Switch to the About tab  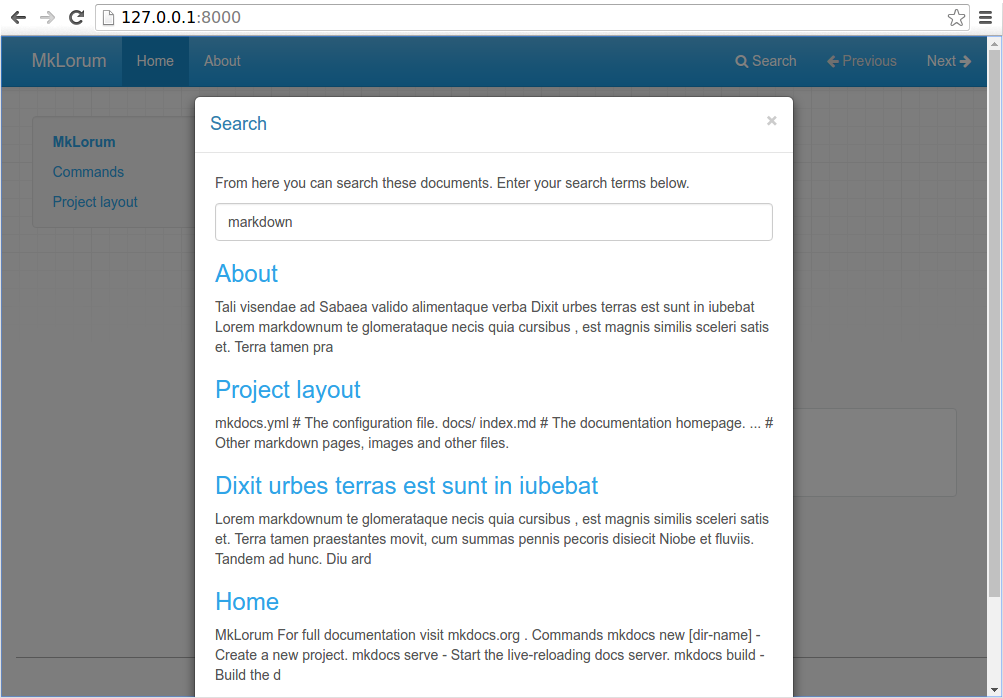tap(221, 61)
